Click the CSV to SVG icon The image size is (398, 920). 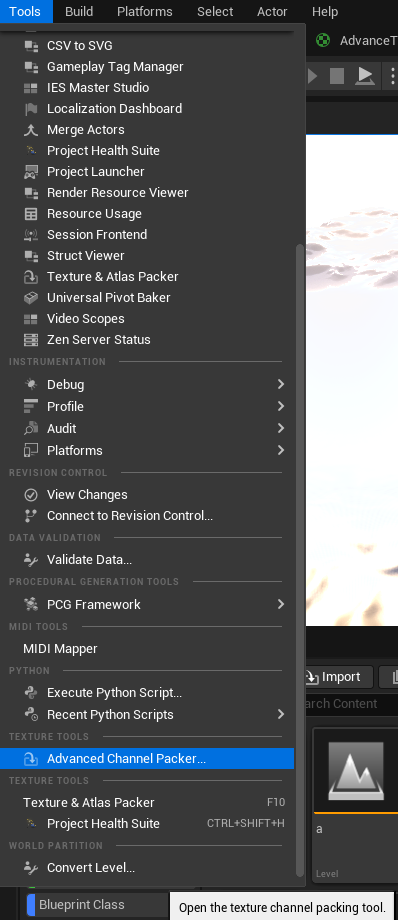click(31, 46)
